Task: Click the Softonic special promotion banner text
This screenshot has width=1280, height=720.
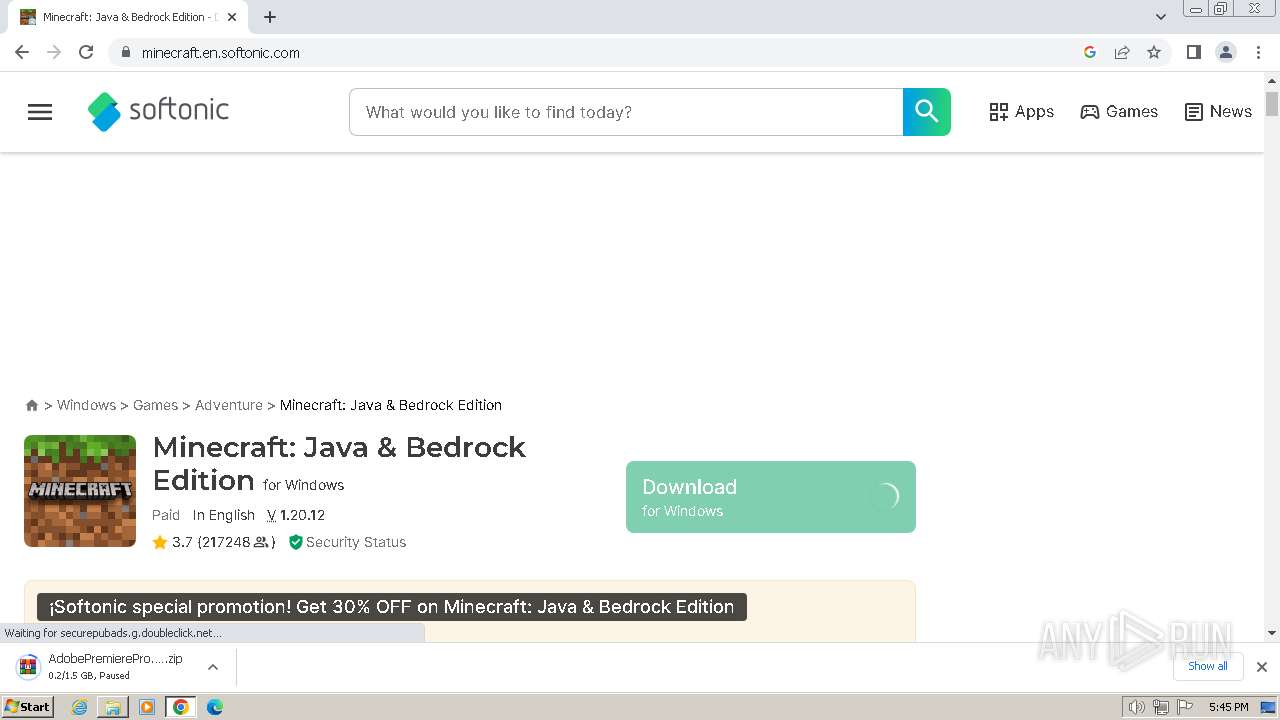Action: click(x=392, y=607)
